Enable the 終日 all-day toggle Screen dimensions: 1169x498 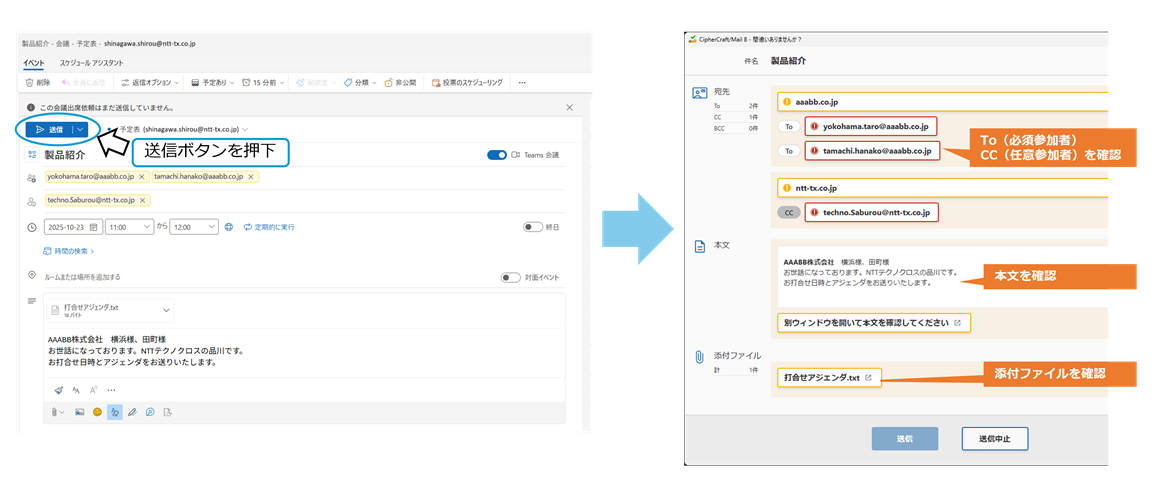point(533,227)
